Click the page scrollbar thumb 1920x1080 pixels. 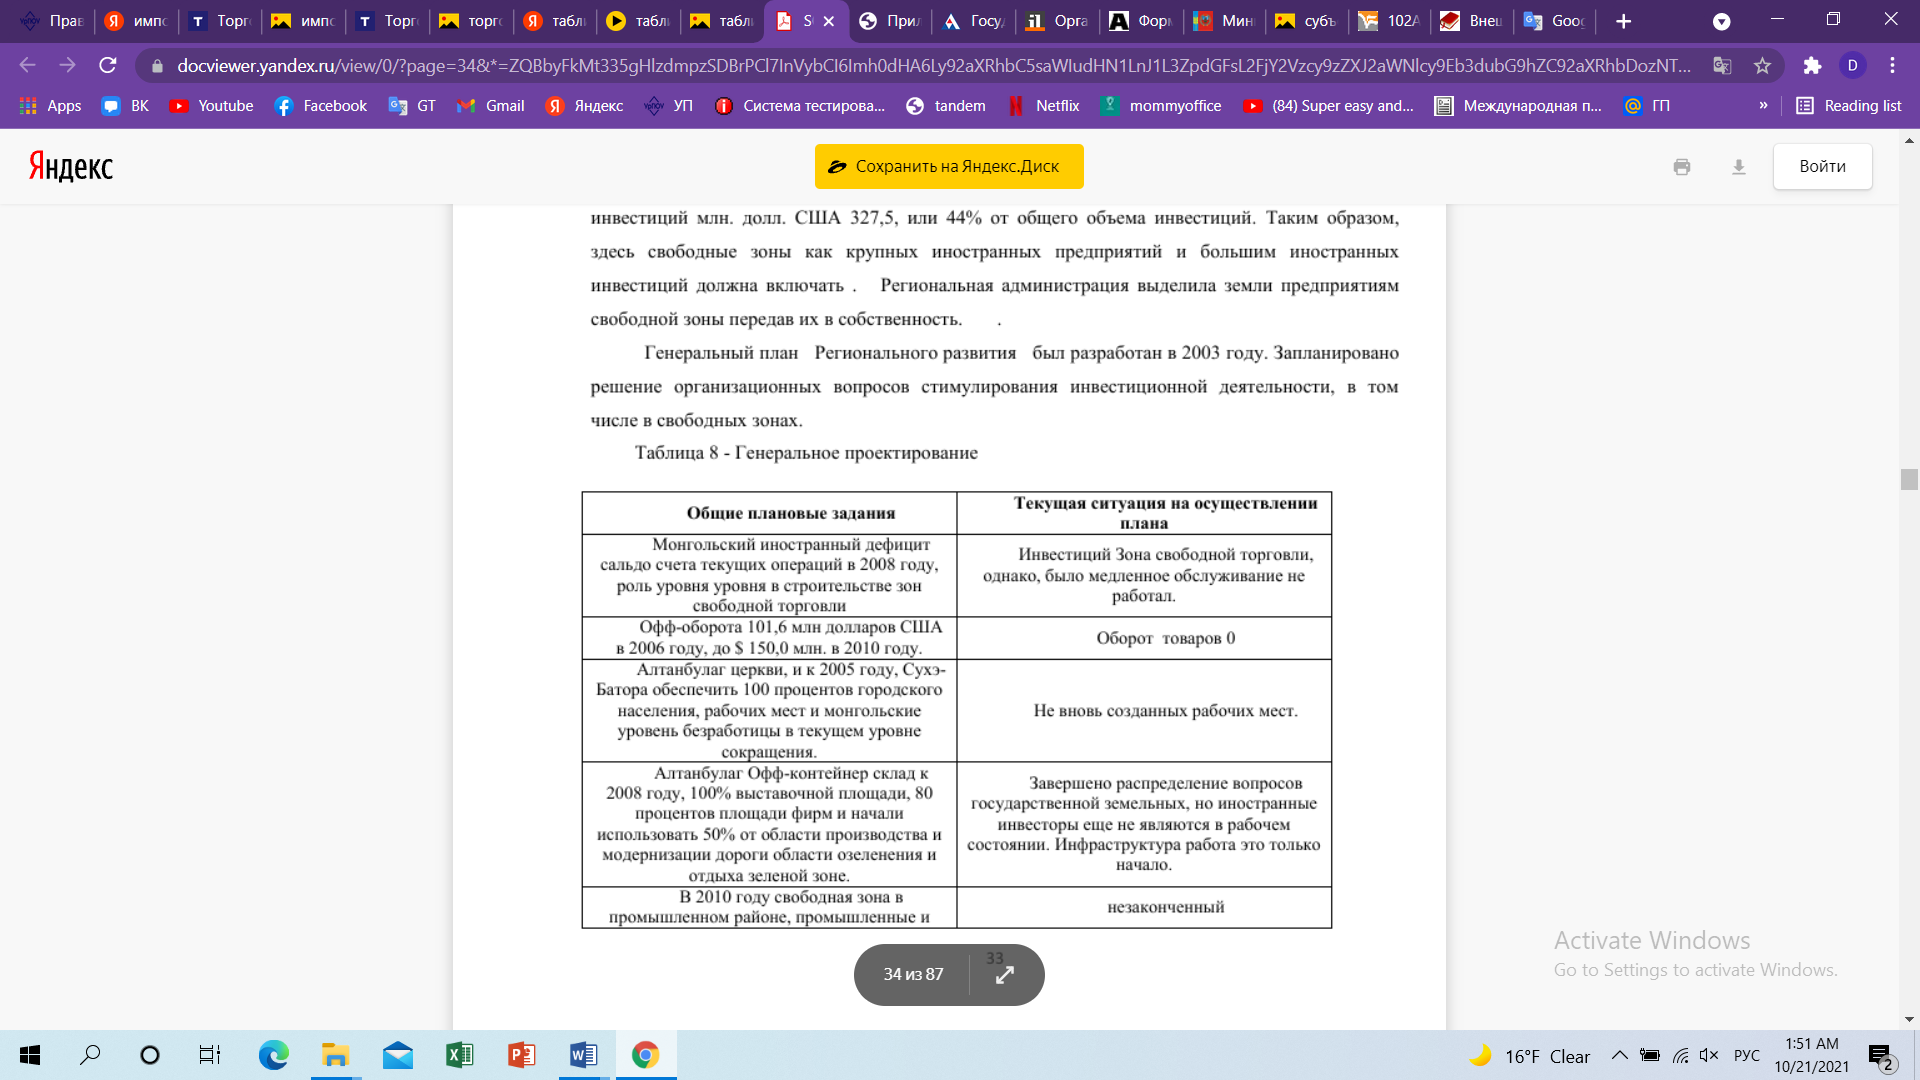point(1909,479)
